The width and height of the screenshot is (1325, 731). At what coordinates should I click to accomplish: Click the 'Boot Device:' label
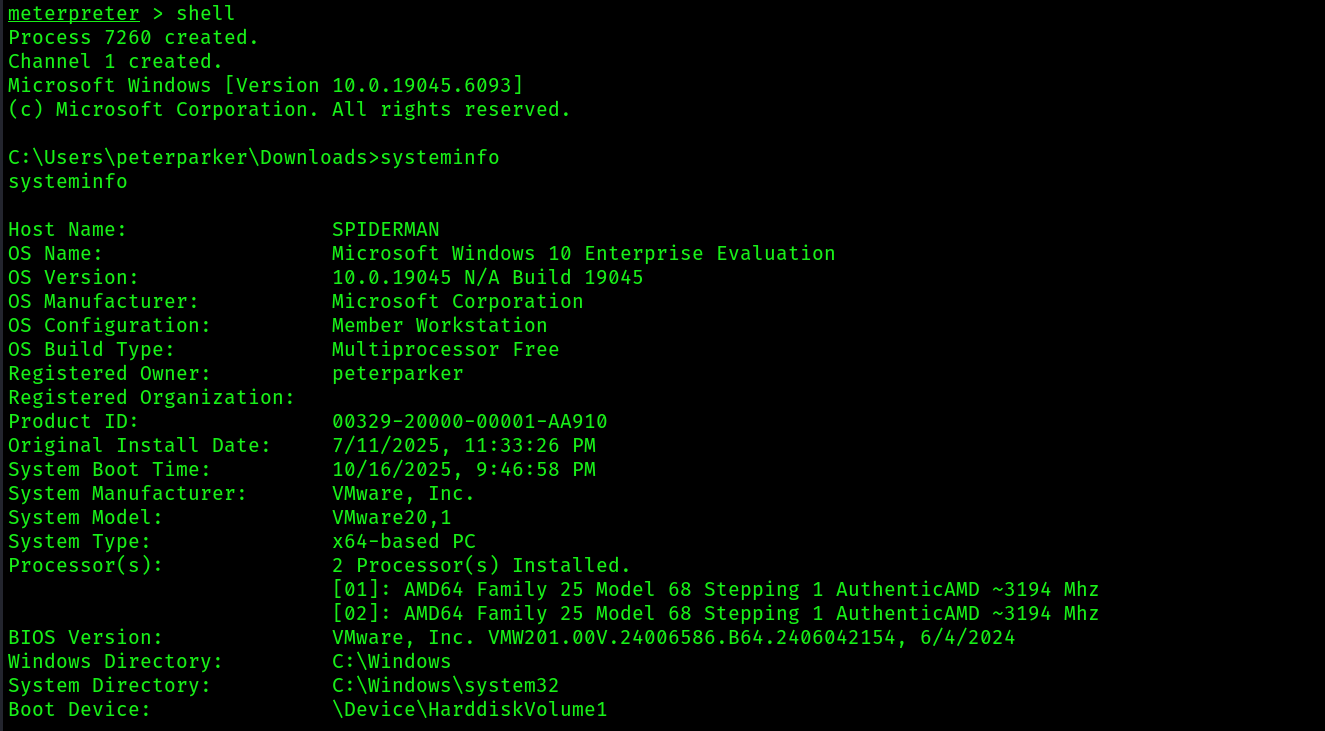click(x=80, y=710)
